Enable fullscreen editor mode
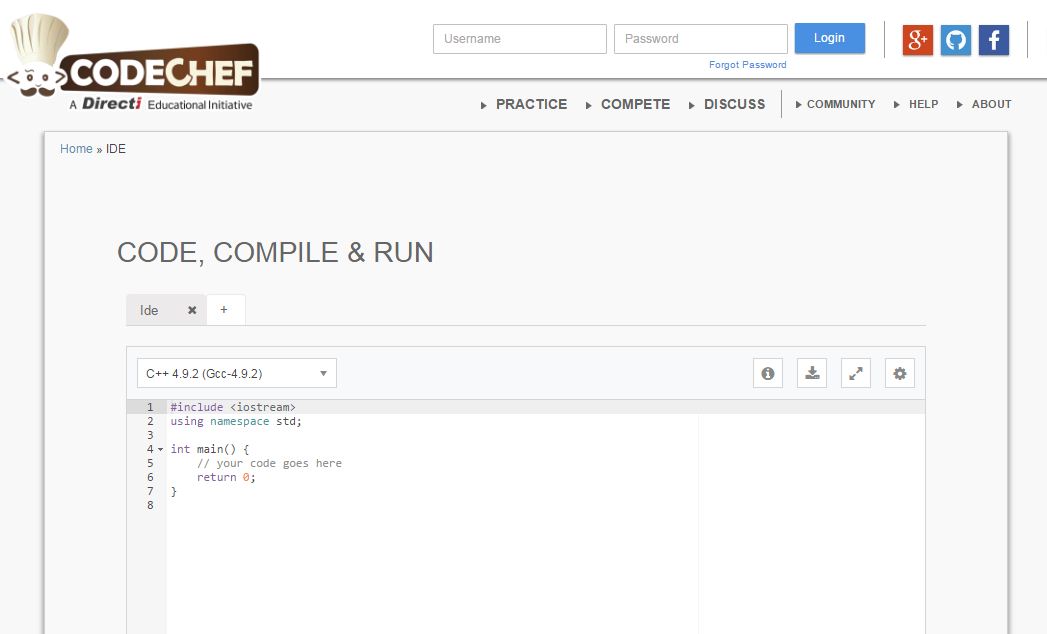 (x=855, y=372)
